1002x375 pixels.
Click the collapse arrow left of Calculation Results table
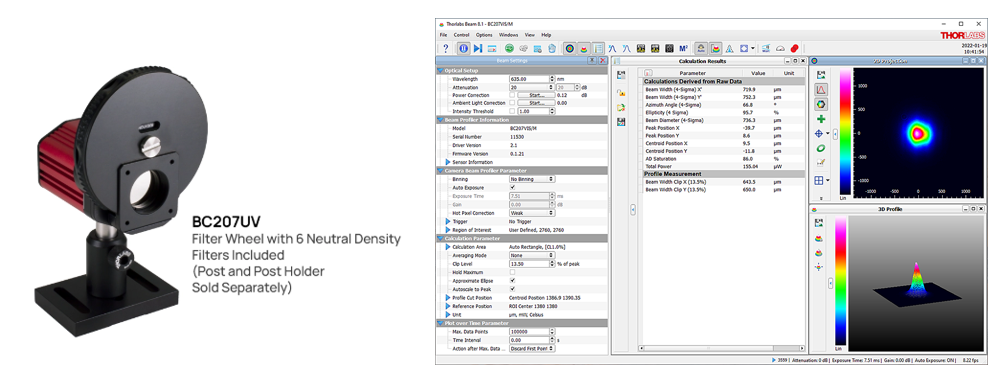[632, 209]
